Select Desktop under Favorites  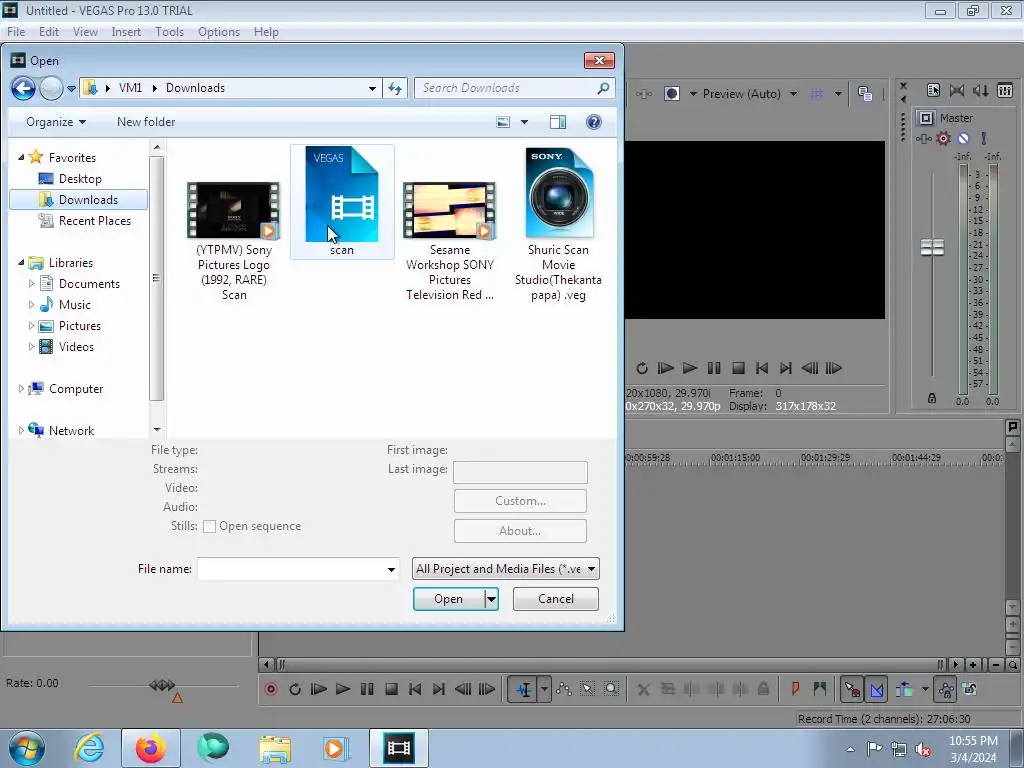[80, 179]
